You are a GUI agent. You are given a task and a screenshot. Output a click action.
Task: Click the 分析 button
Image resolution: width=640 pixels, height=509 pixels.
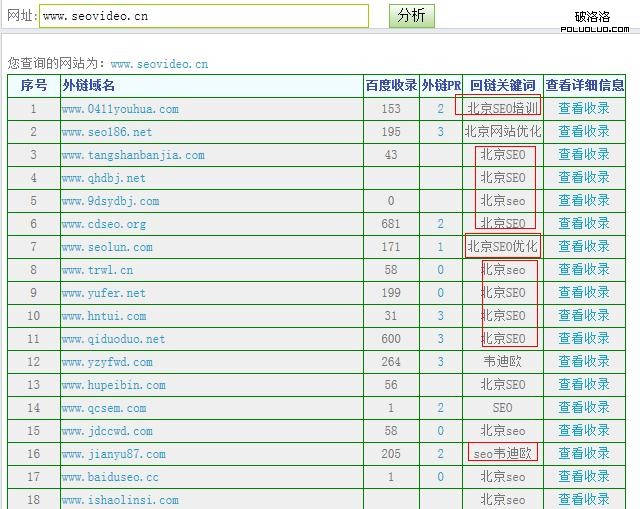[x=411, y=15]
